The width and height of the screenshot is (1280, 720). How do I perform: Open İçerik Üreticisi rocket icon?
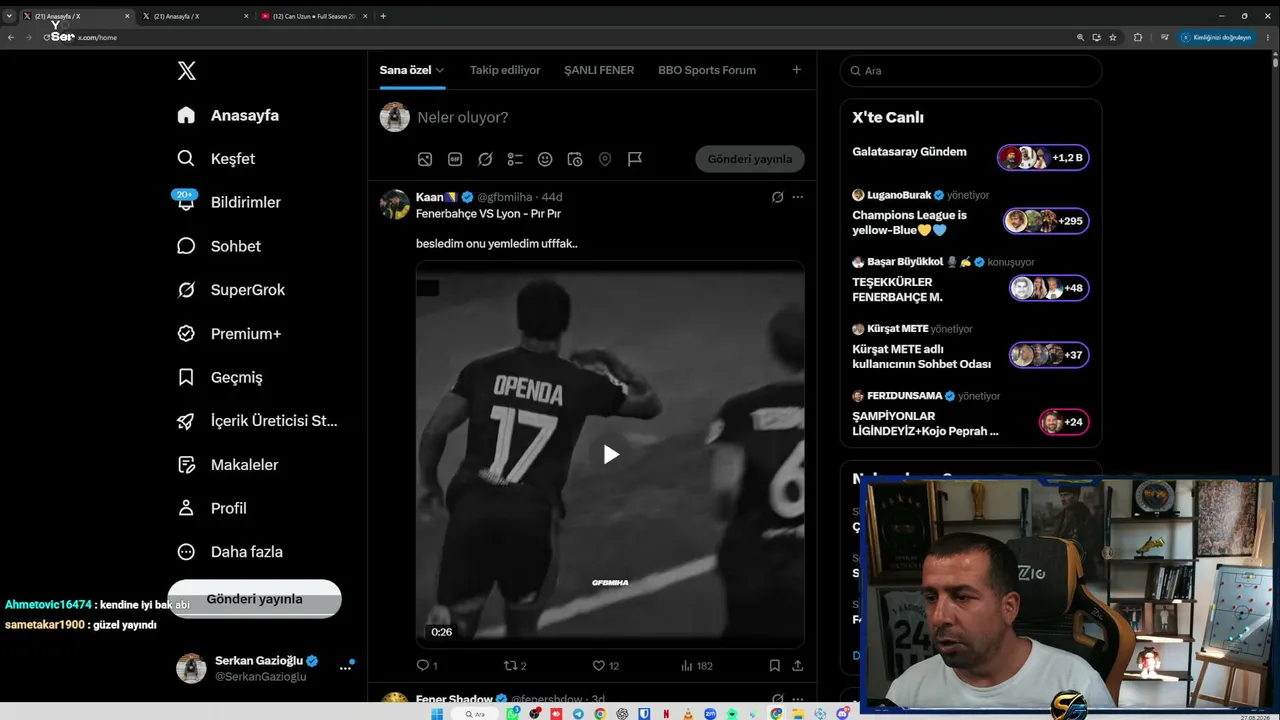tap(186, 421)
